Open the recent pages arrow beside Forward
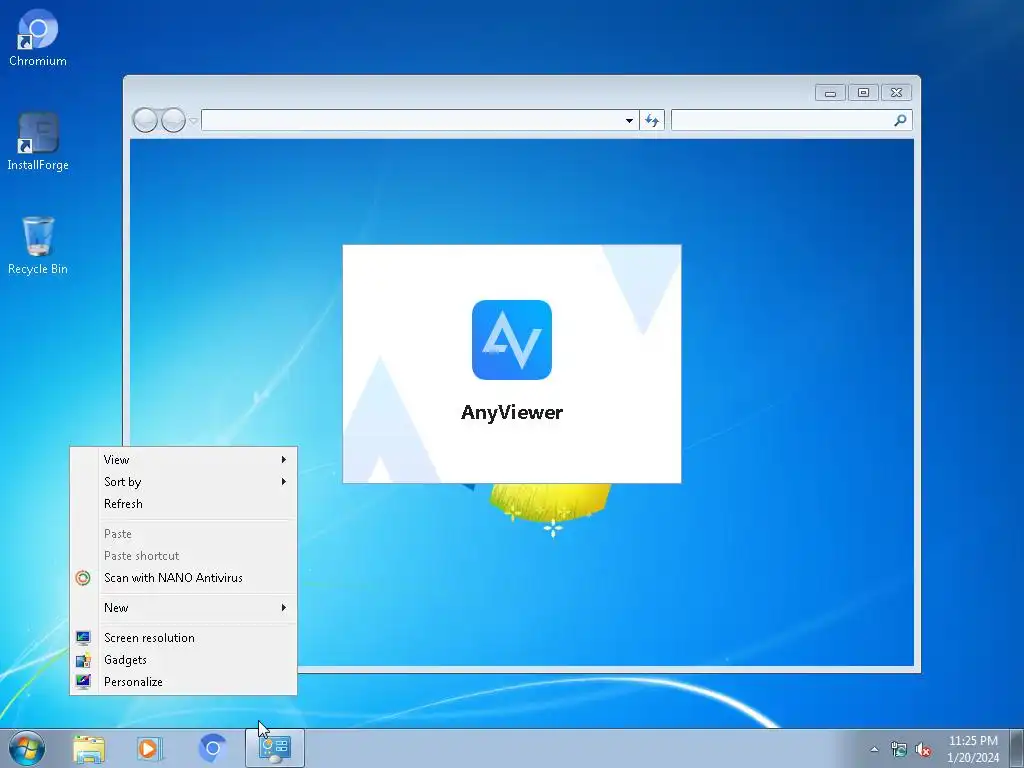This screenshot has width=1024, height=768. tap(193, 121)
